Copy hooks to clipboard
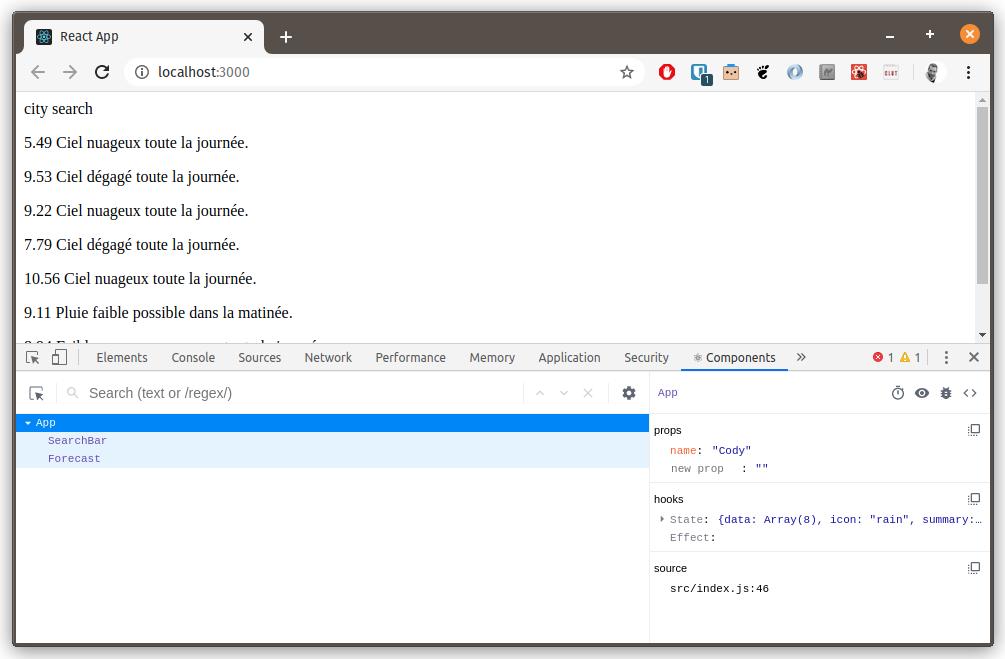Screen dimensions: 1005x659 pyautogui.click(x=974, y=499)
